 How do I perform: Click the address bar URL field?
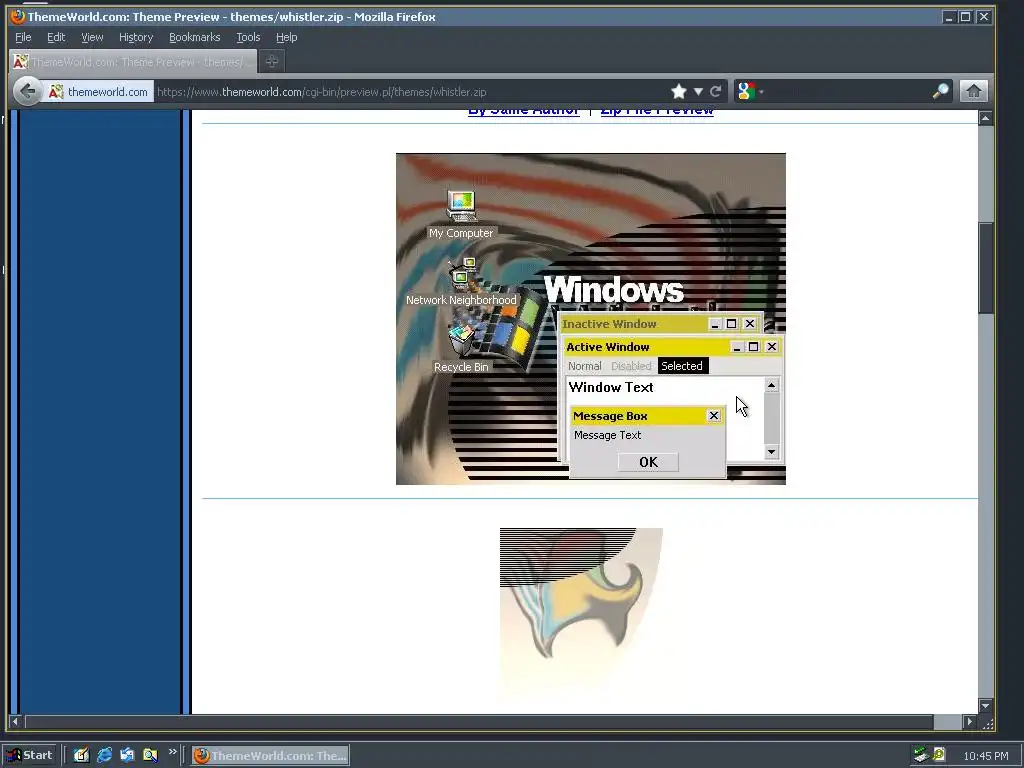click(411, 91)
